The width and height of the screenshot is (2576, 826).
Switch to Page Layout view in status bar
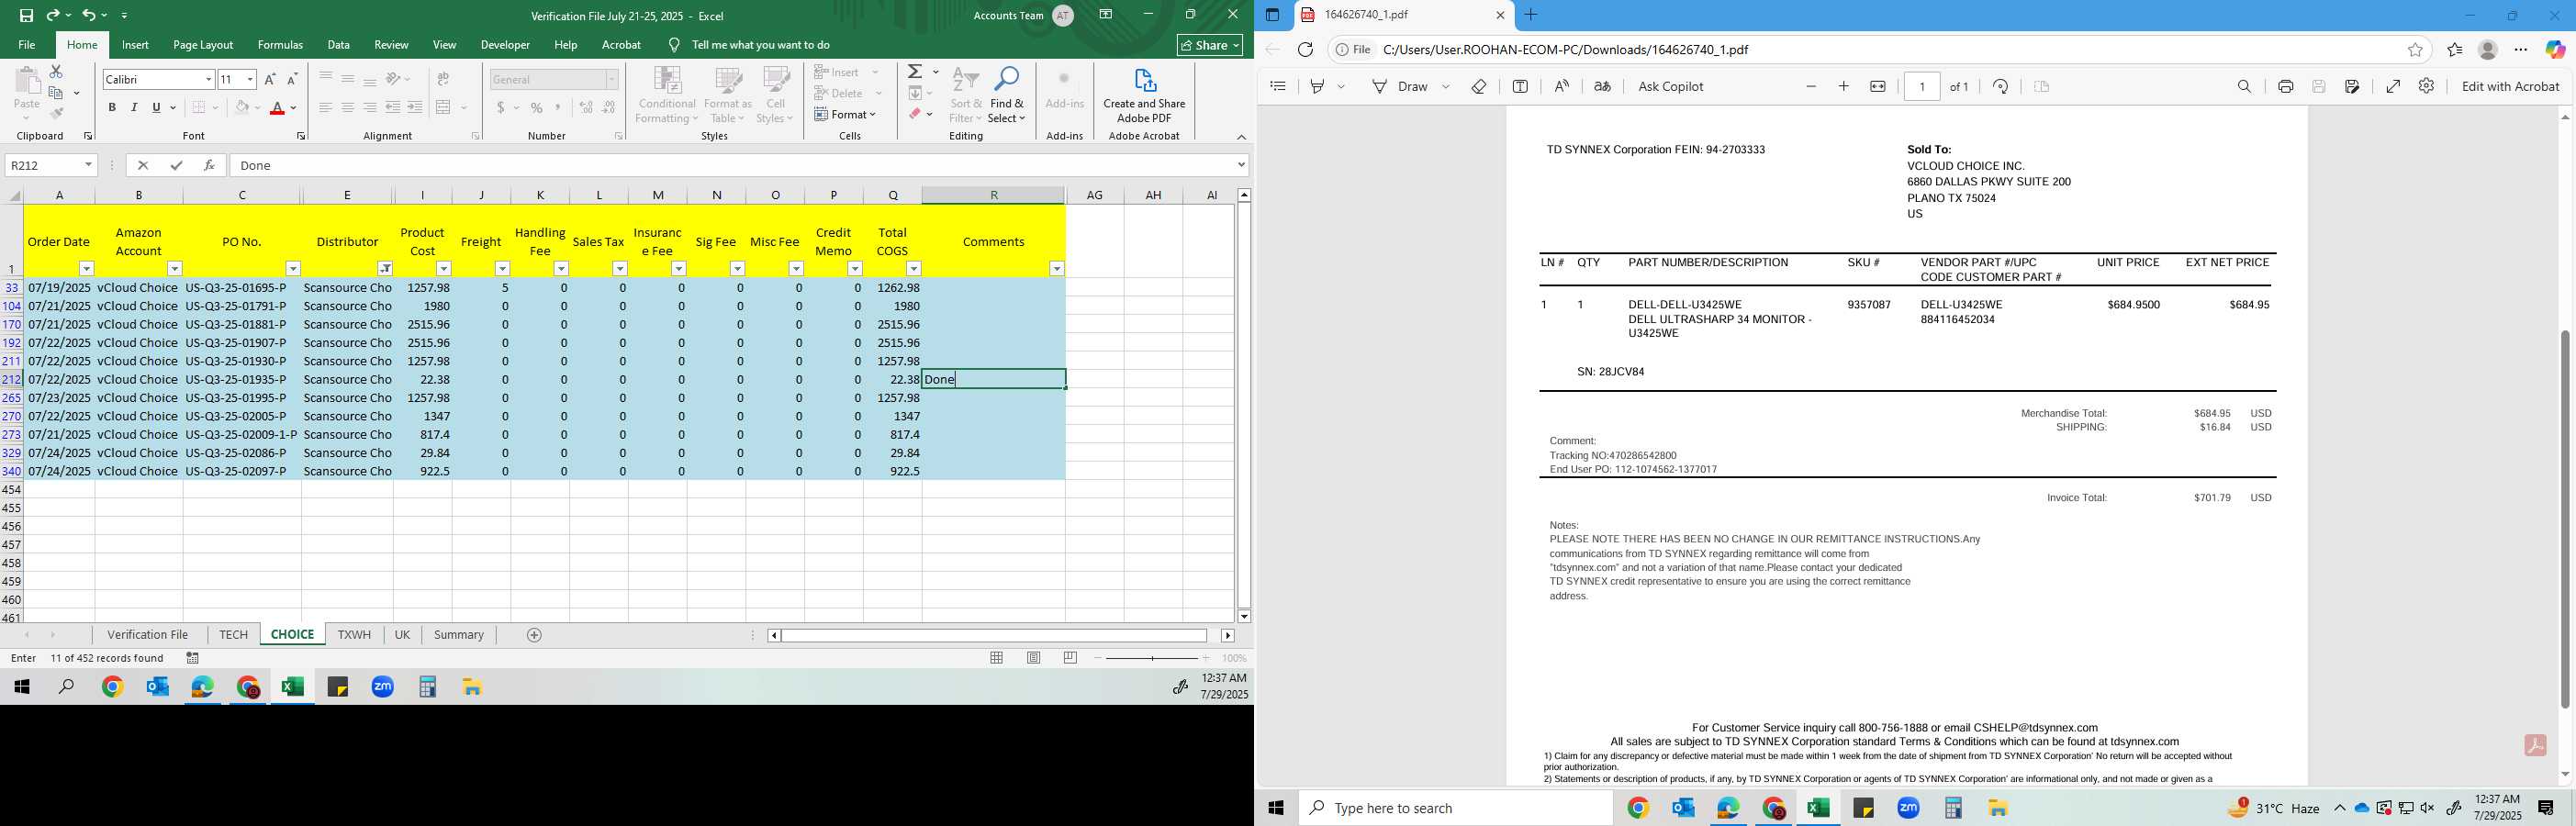[1033, 658]
